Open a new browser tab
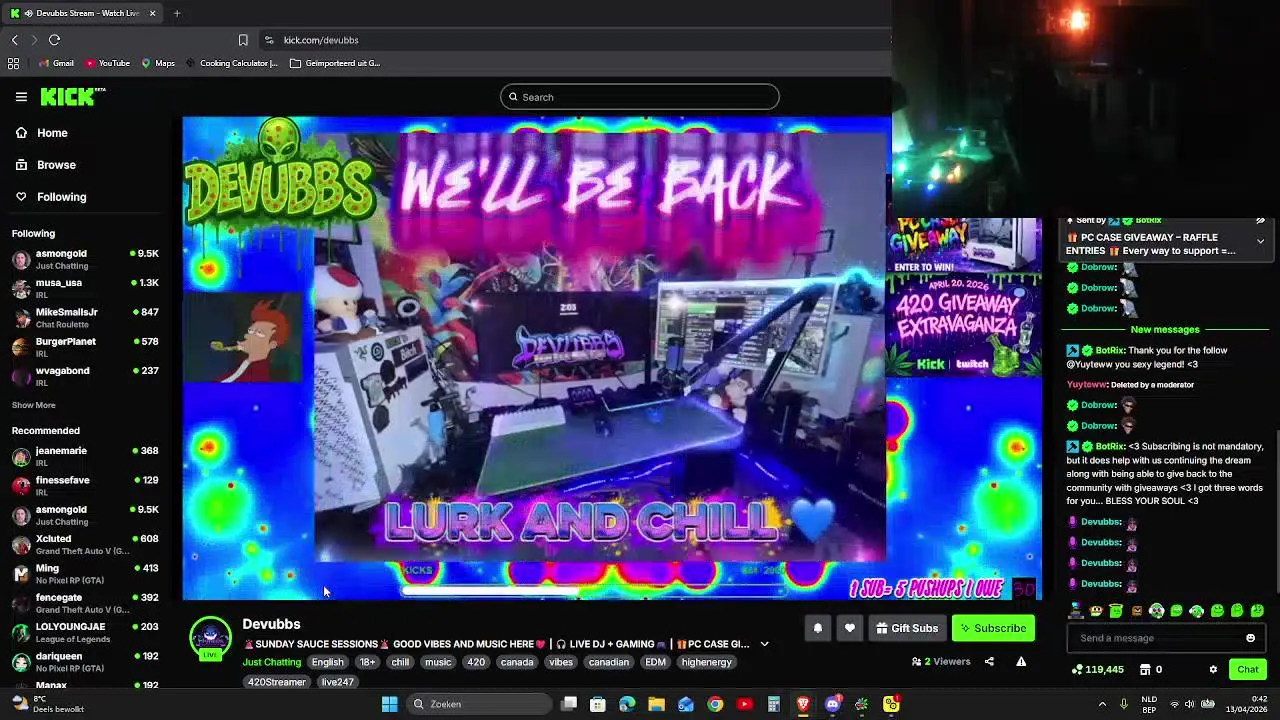Screen dimensions: 1280x720 (176, 13)
